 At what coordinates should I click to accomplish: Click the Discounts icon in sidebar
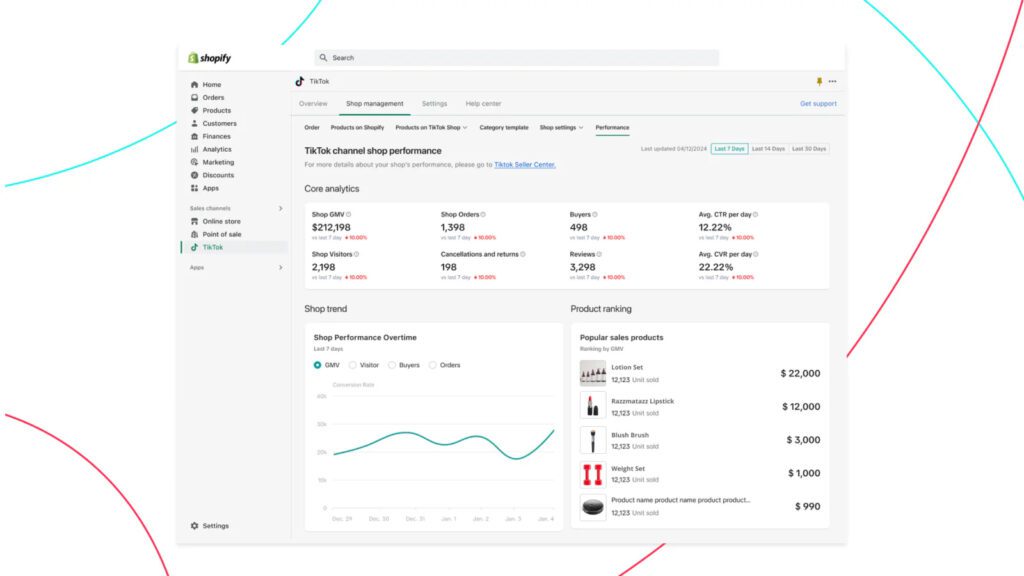click(x=194, y=175)
